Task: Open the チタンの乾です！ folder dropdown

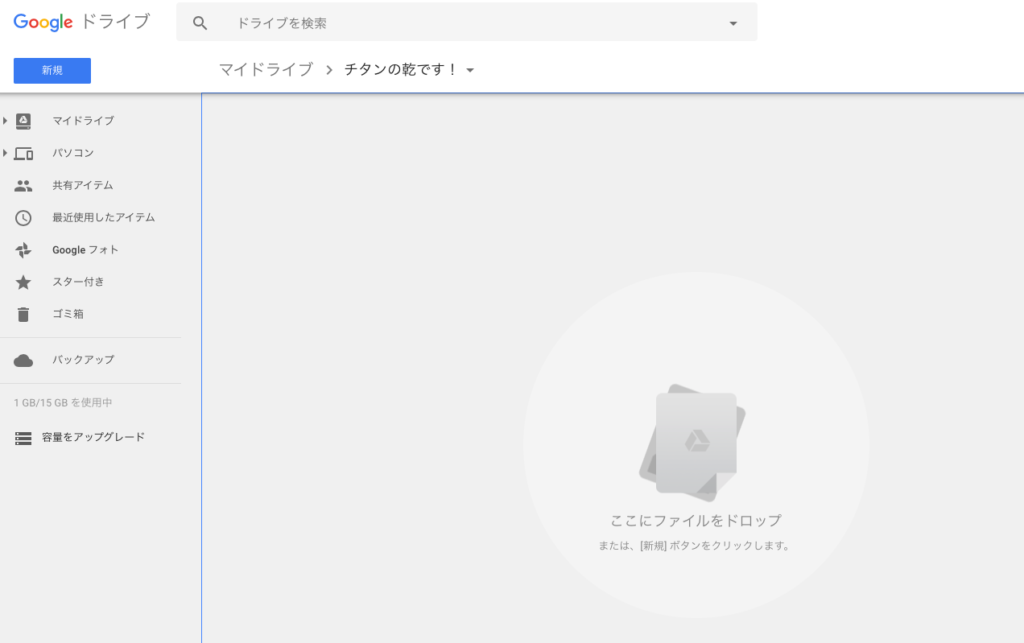Action: [x=471, y=70]
